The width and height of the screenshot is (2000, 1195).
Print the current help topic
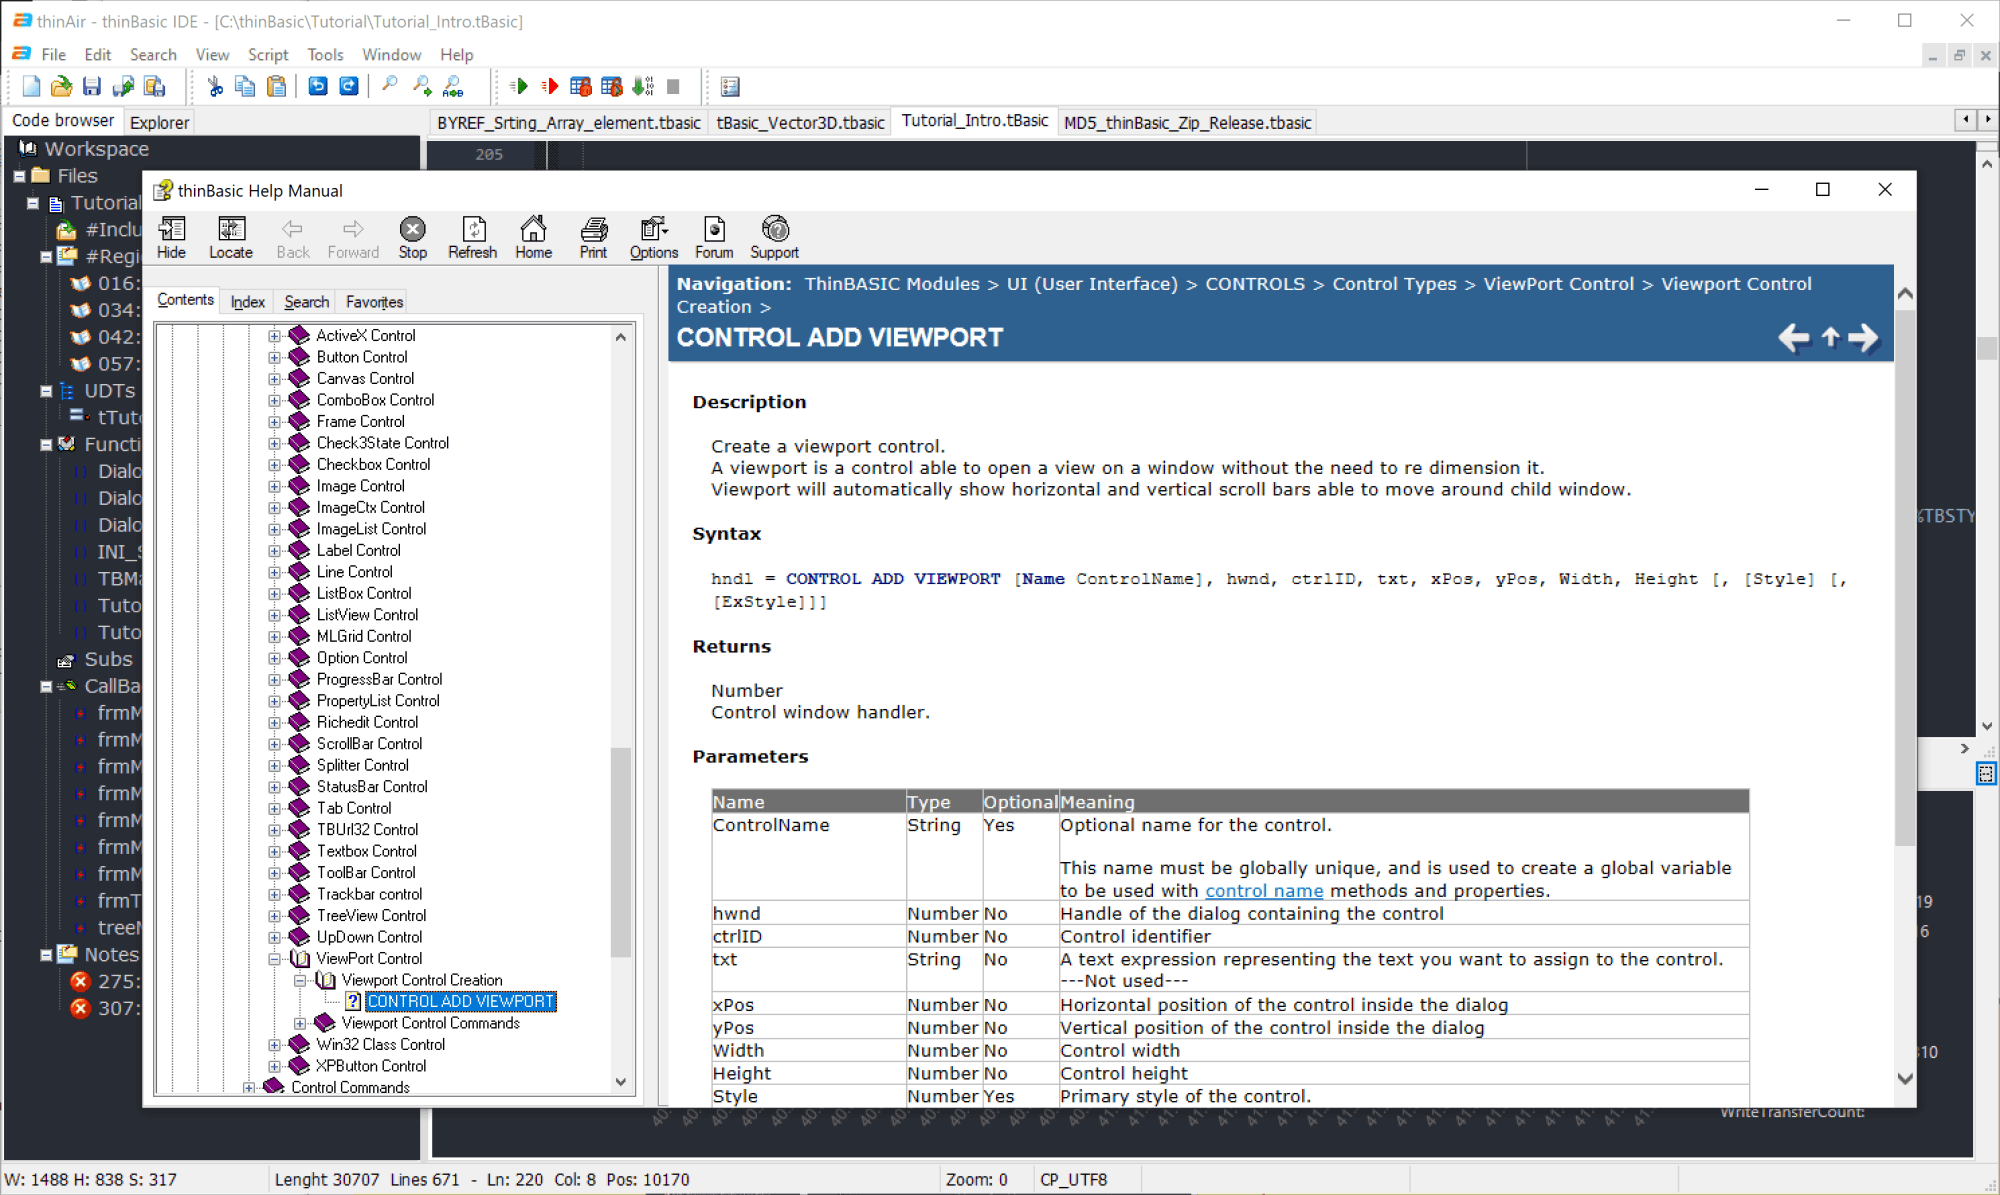tap(593, 238)
